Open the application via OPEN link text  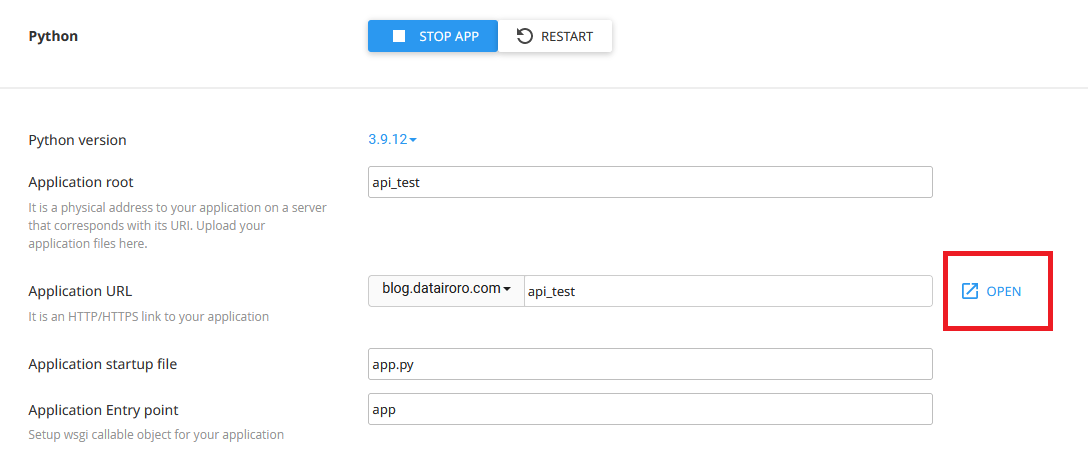tap(1003, 291)
